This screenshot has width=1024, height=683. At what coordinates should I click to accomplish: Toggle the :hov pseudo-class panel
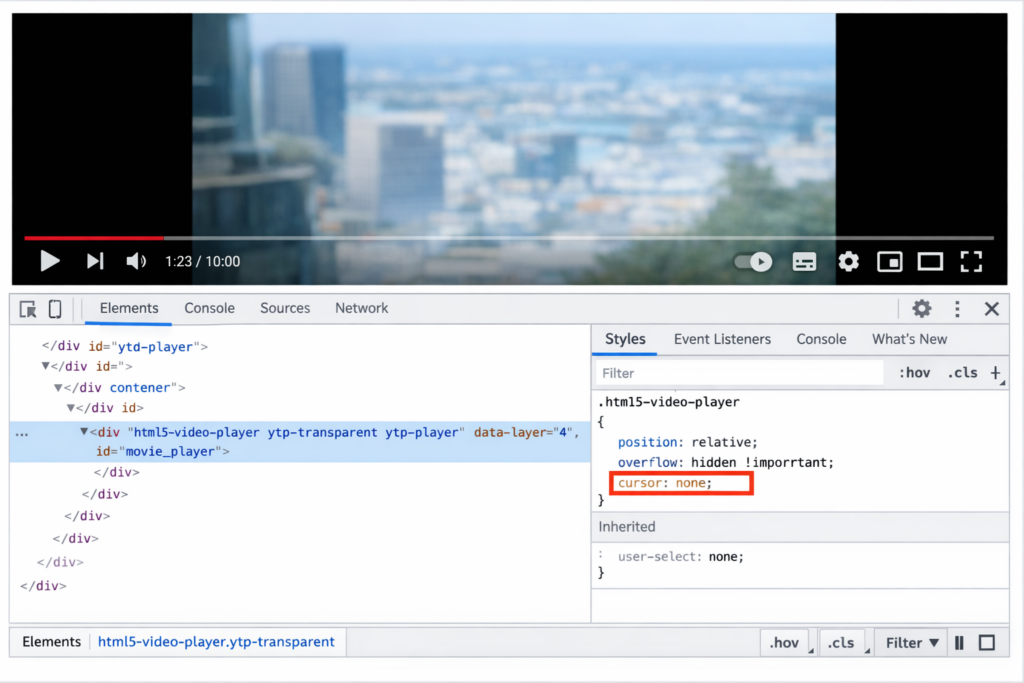(x=912, y=372)
